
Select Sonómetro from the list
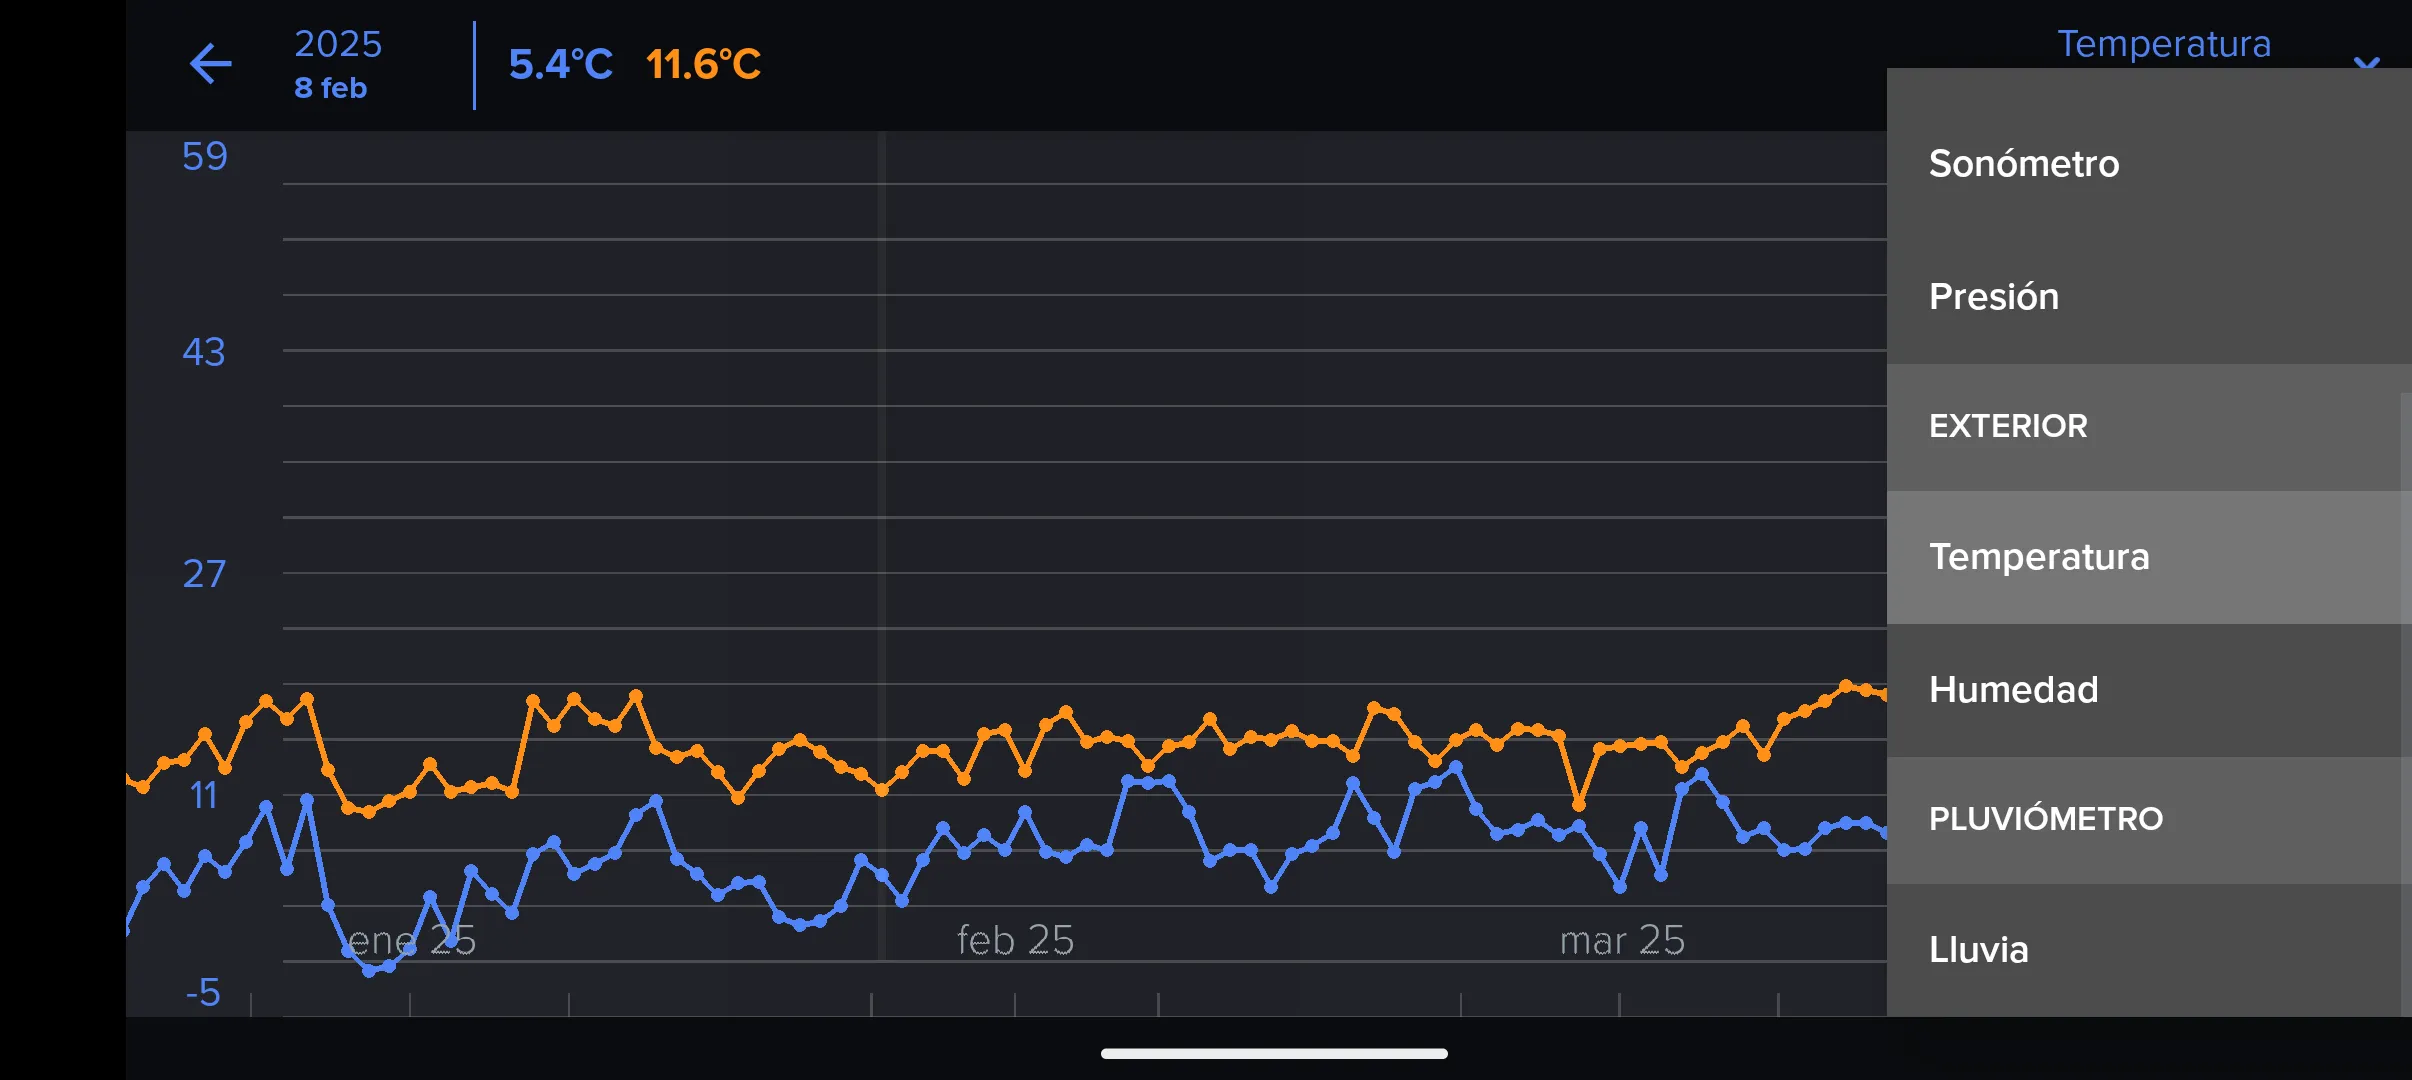click(x=2023, y=164)
